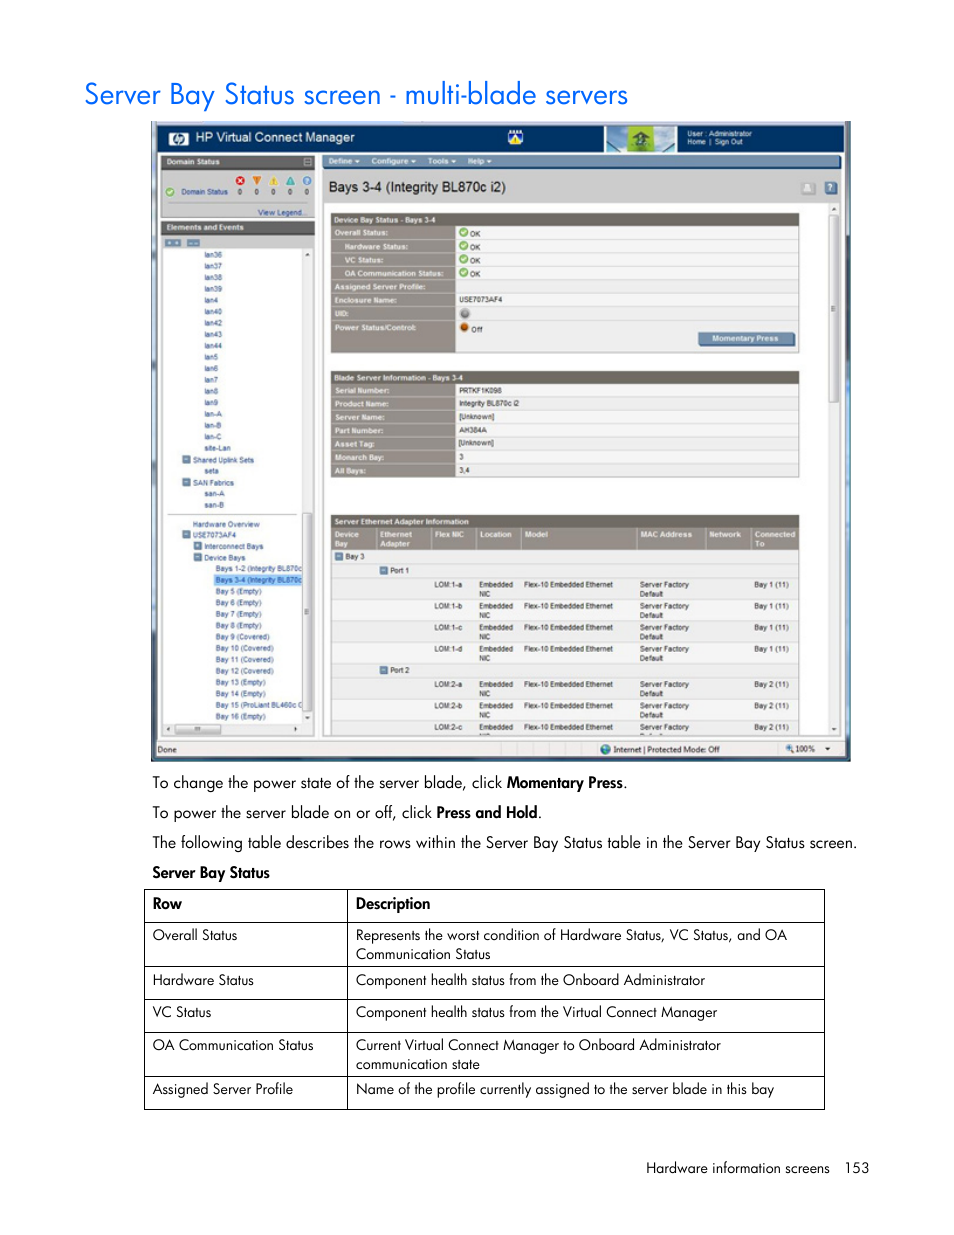Click the critical red X status icon
The width and height of the screenshot is (954, 1235).
(240, 181)
